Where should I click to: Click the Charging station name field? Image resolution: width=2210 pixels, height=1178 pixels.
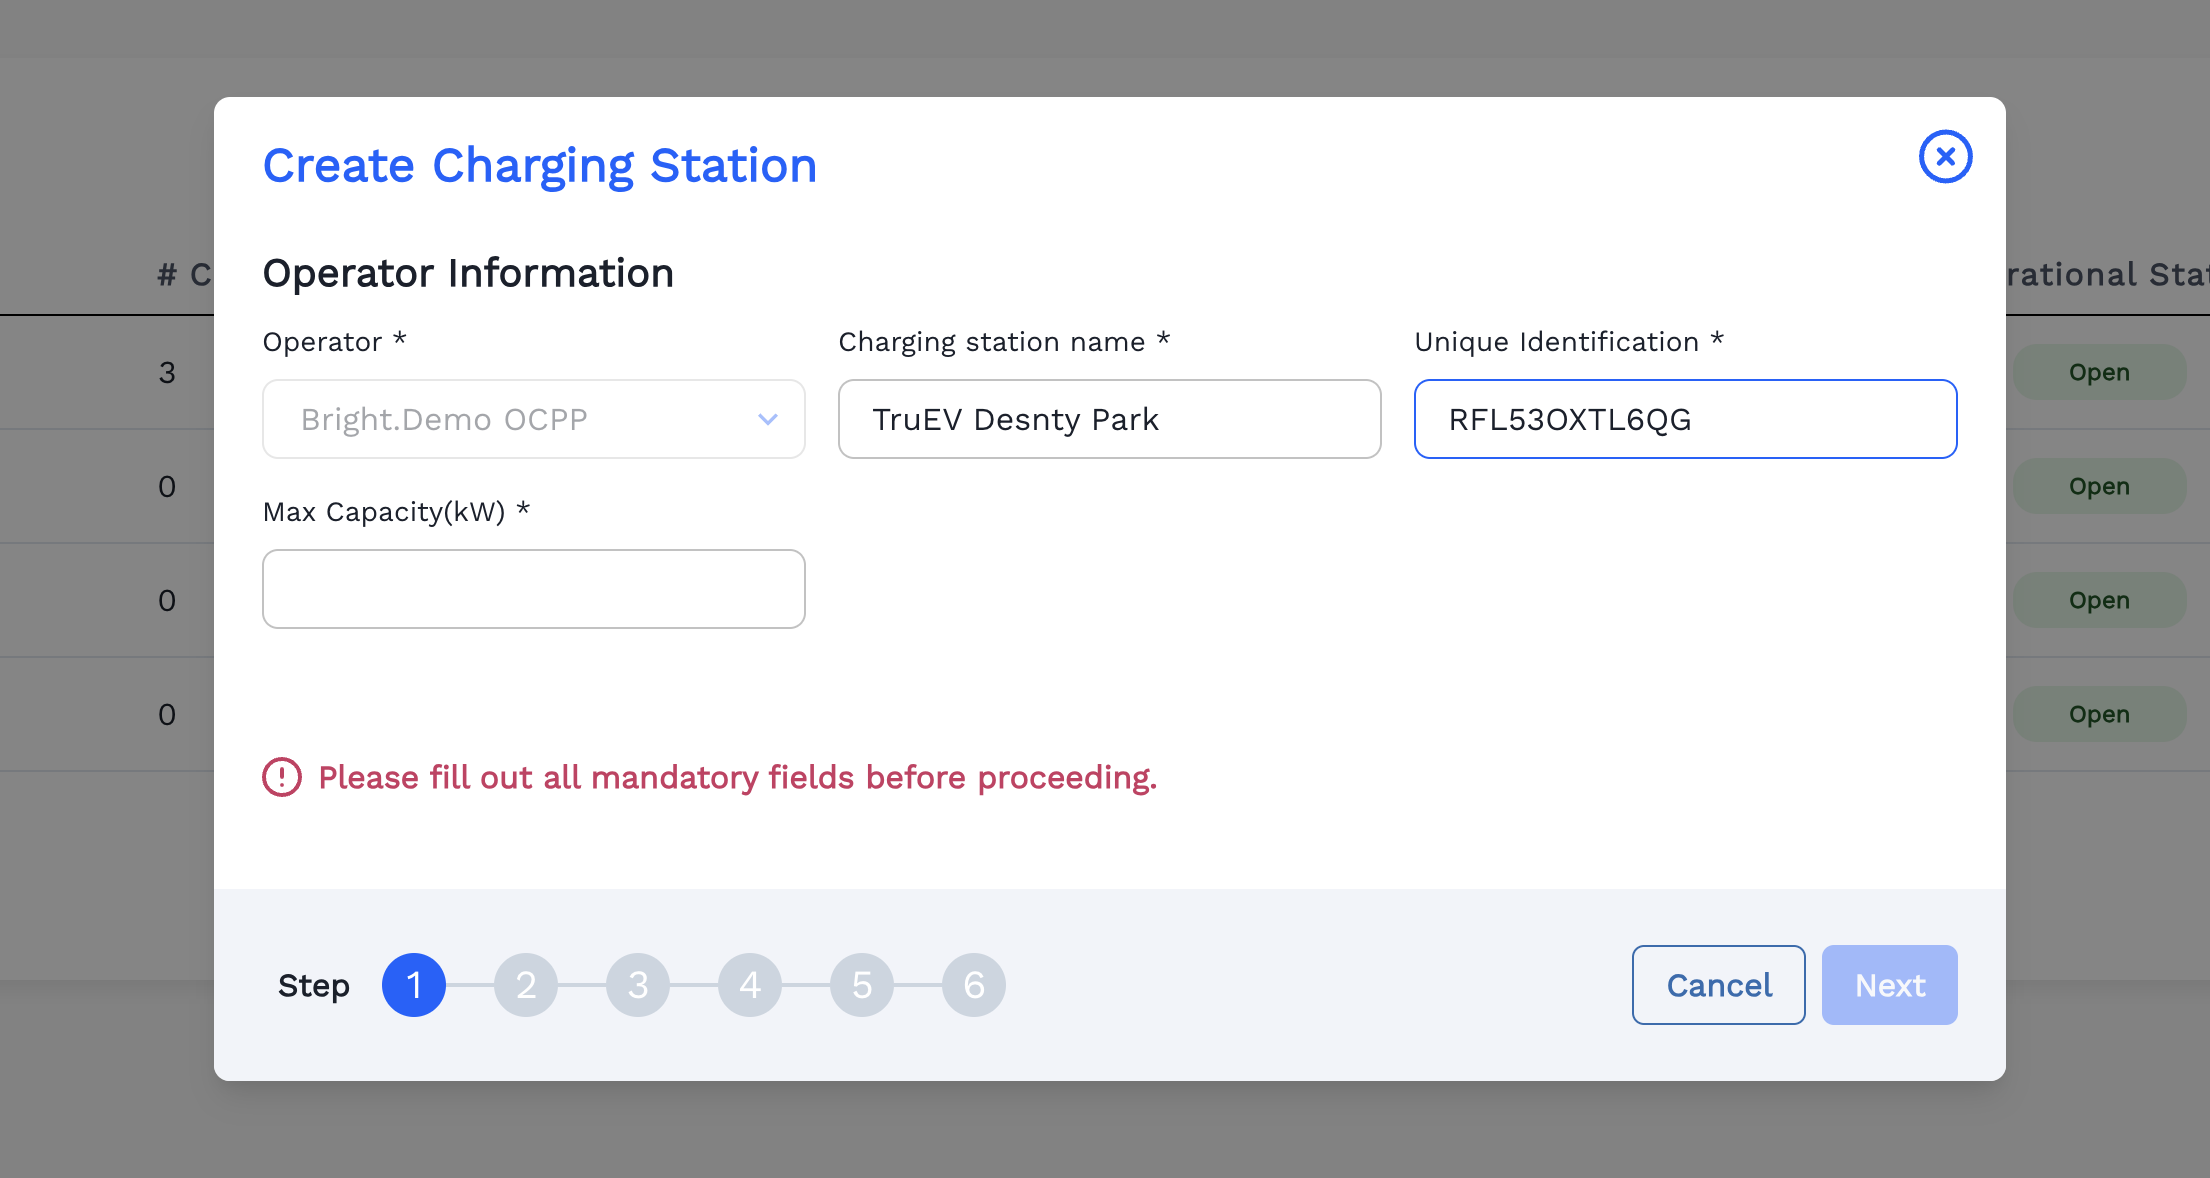coord(1109,419)
